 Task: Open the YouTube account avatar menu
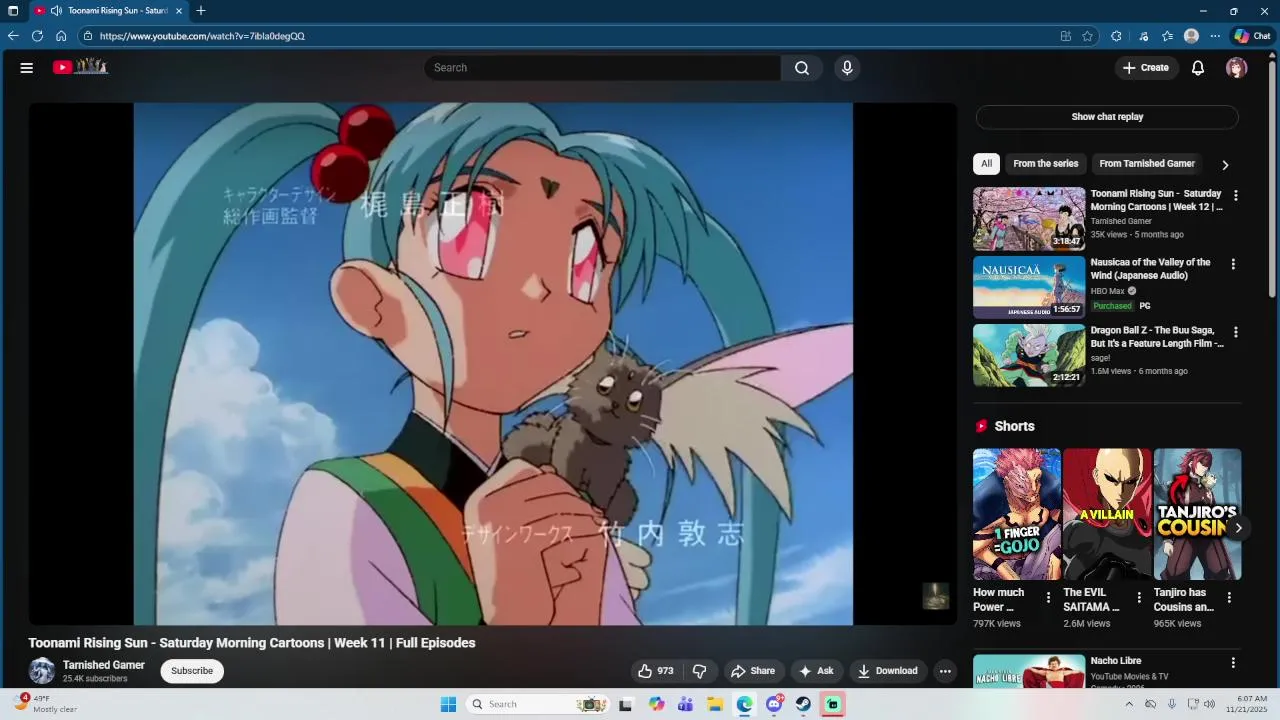pyautogui.click(x=1237, y=68)
